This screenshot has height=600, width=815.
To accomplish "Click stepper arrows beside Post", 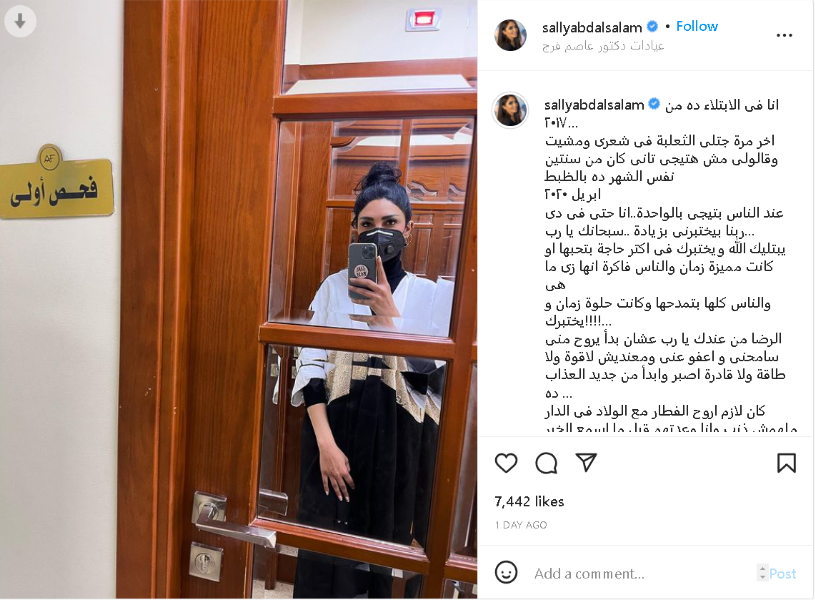I will (763, 572).
